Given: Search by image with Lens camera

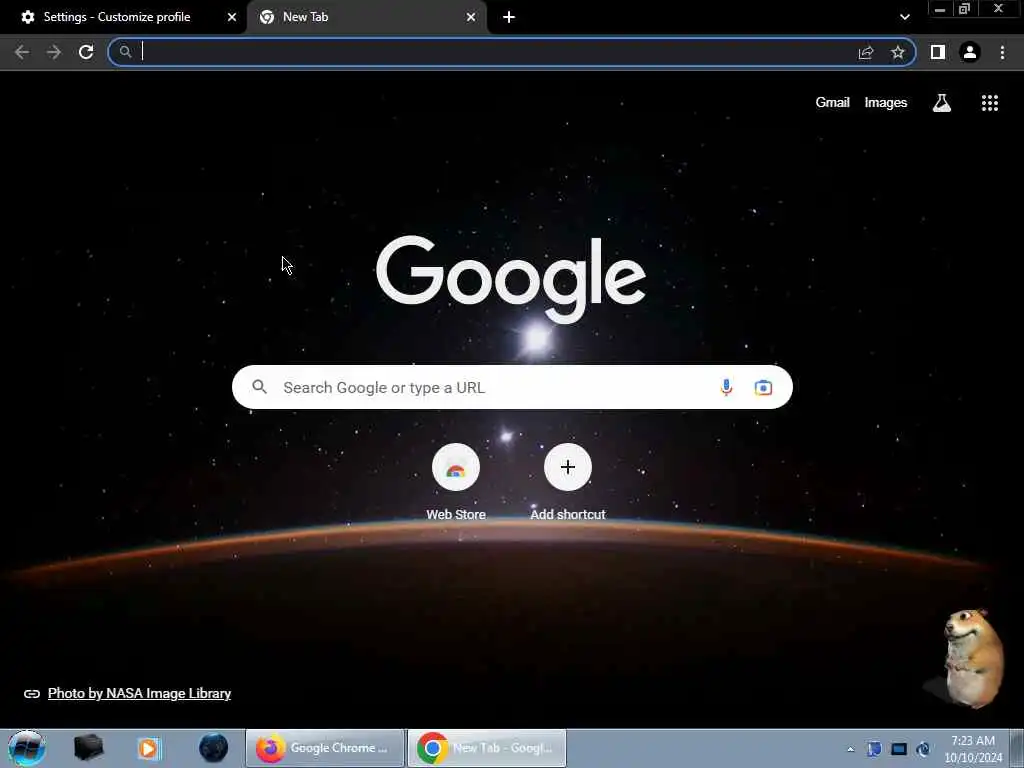Looking at the screenshot, I should 763,387.
